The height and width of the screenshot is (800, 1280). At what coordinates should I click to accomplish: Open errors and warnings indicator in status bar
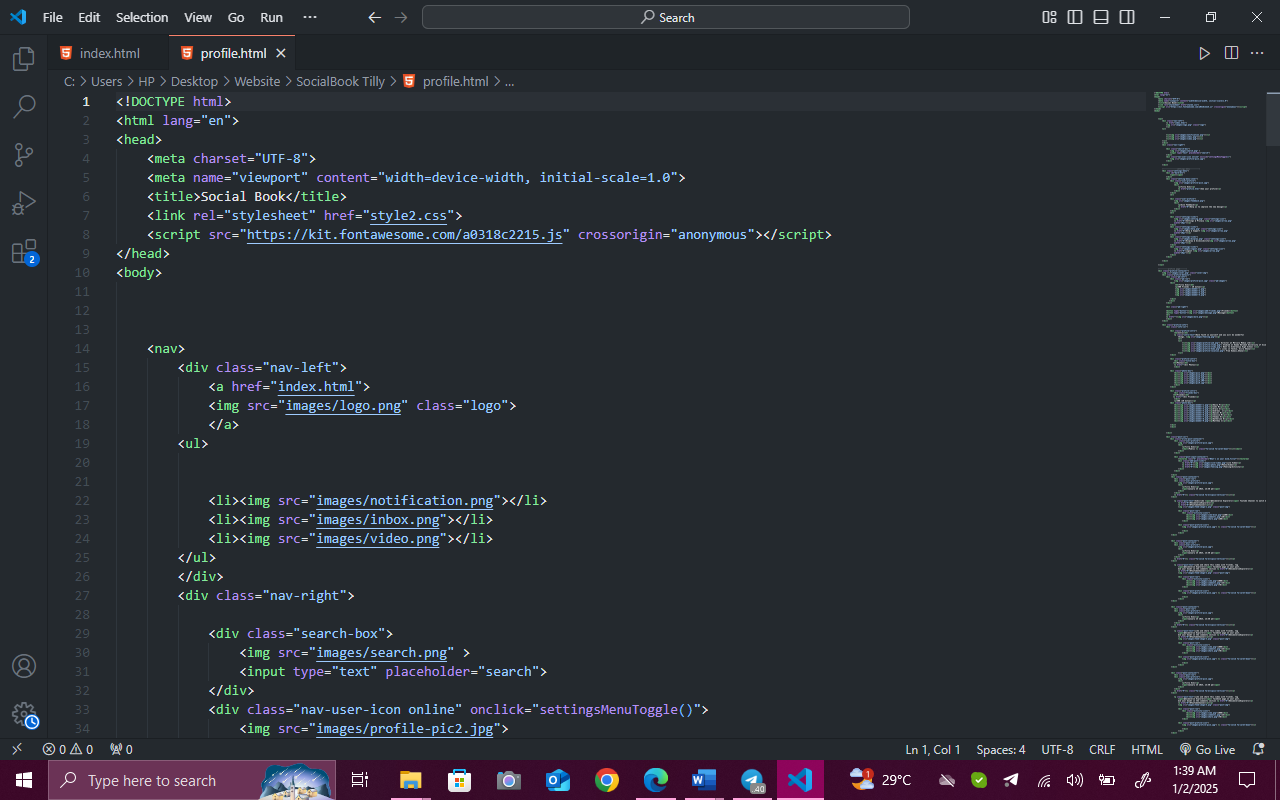(68, 749)
